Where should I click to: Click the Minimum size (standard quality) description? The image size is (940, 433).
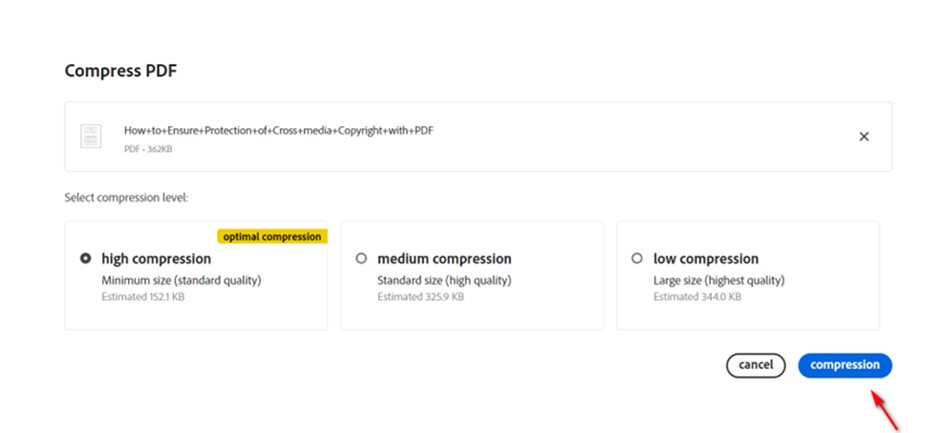[x=181, y=281]
